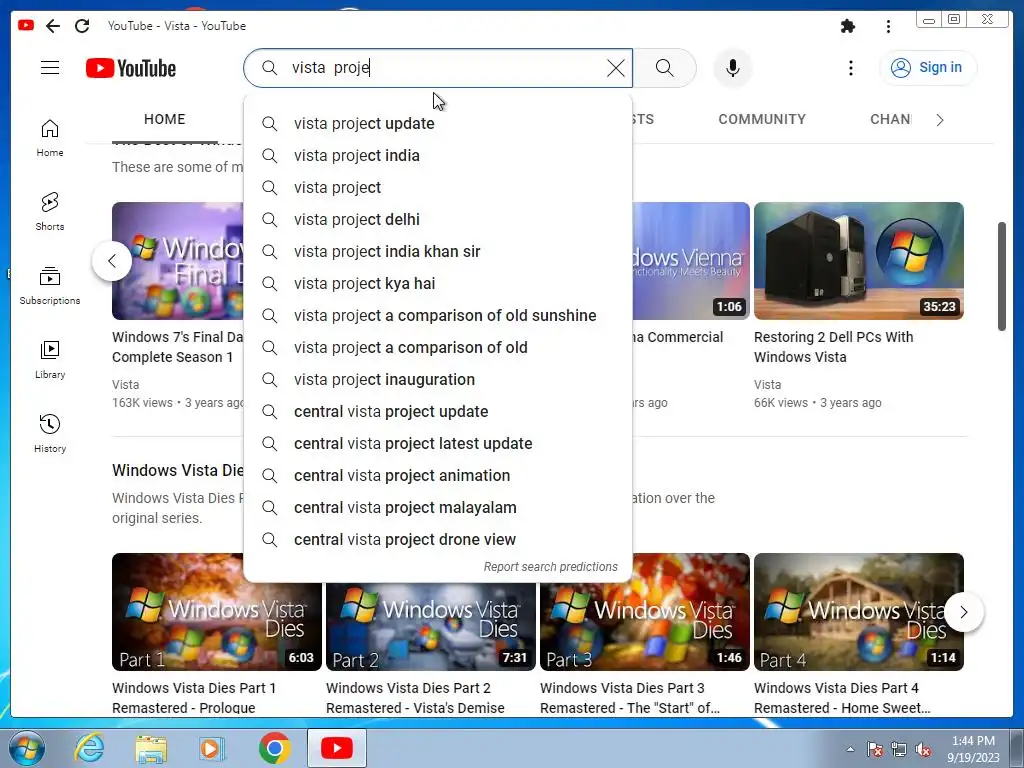Open Windows Media Player from taskbar

coord(212,748)
